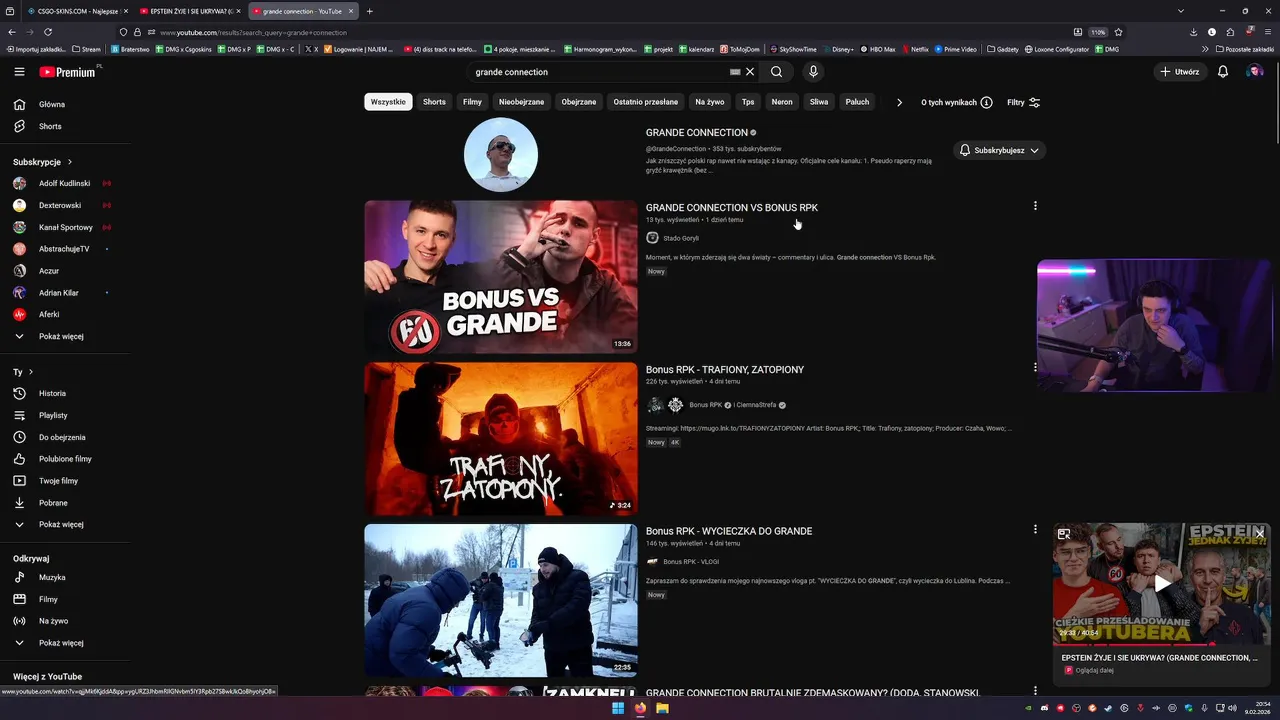The height and width of the screenshot is (720, 1280).
Task: Select the Shorts filter chip
Action: click(x=434, y=102)
